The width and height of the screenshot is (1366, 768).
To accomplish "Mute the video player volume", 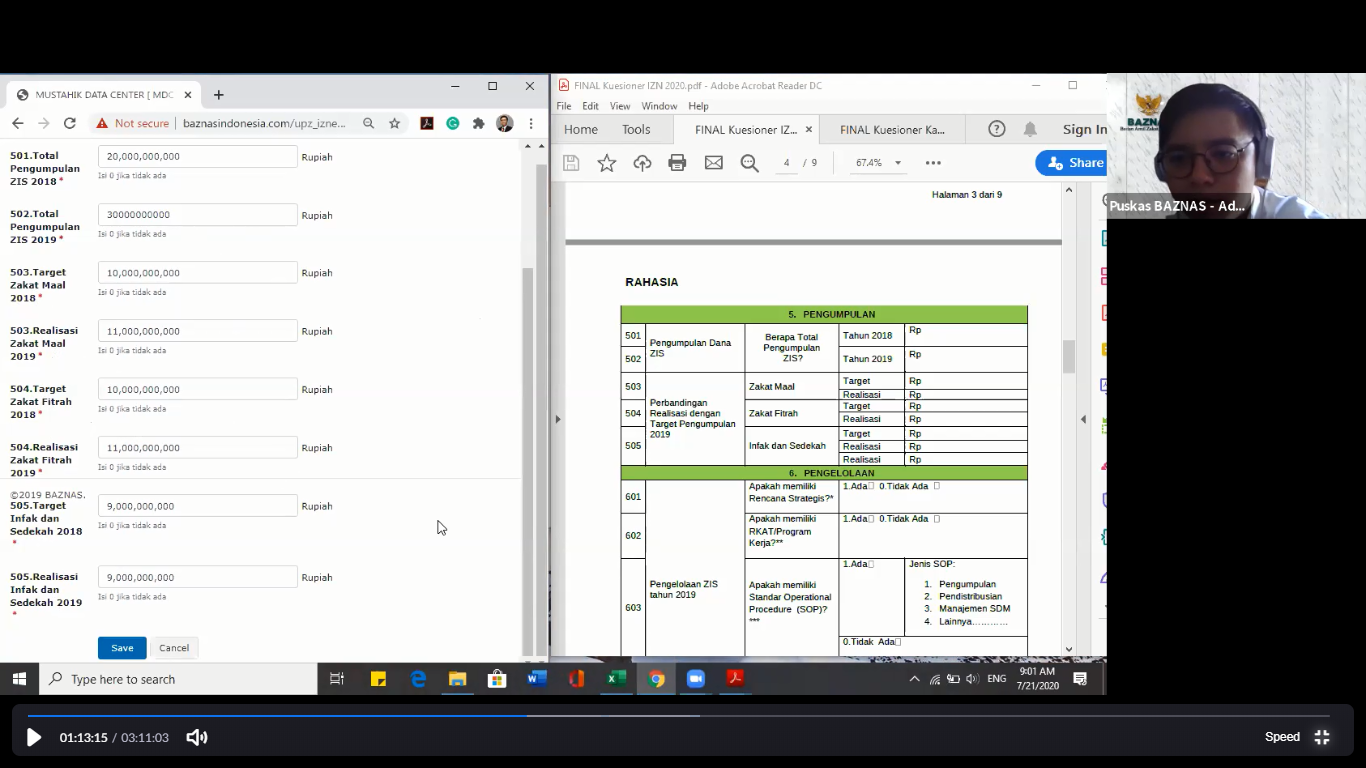I will (197, 737).
